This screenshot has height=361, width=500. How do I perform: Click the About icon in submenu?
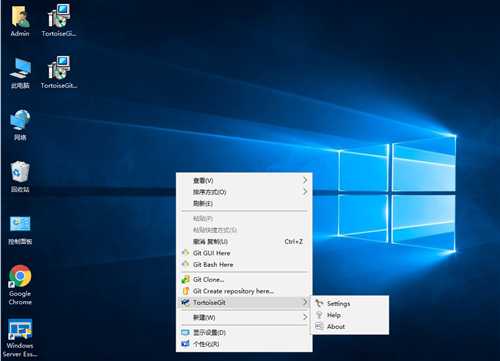pyautogui.click(x=319, y=326)
